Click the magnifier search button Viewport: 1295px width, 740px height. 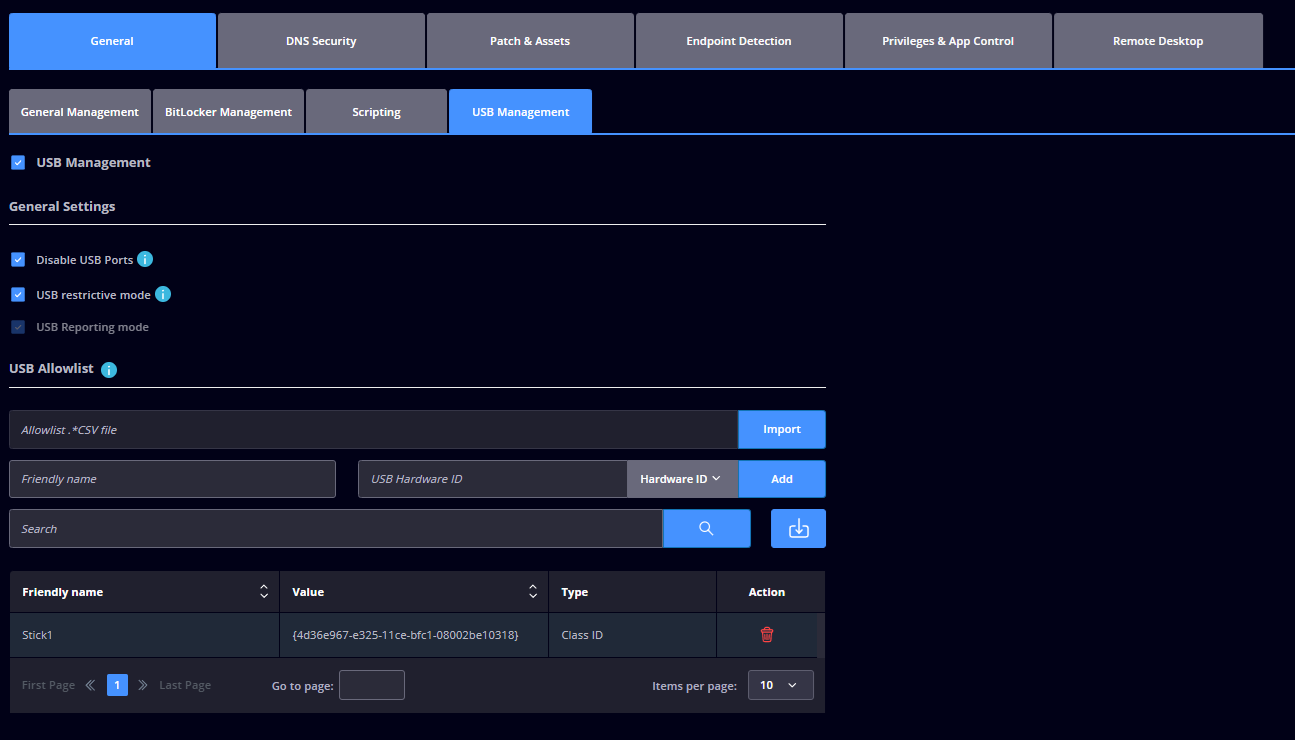706,529
